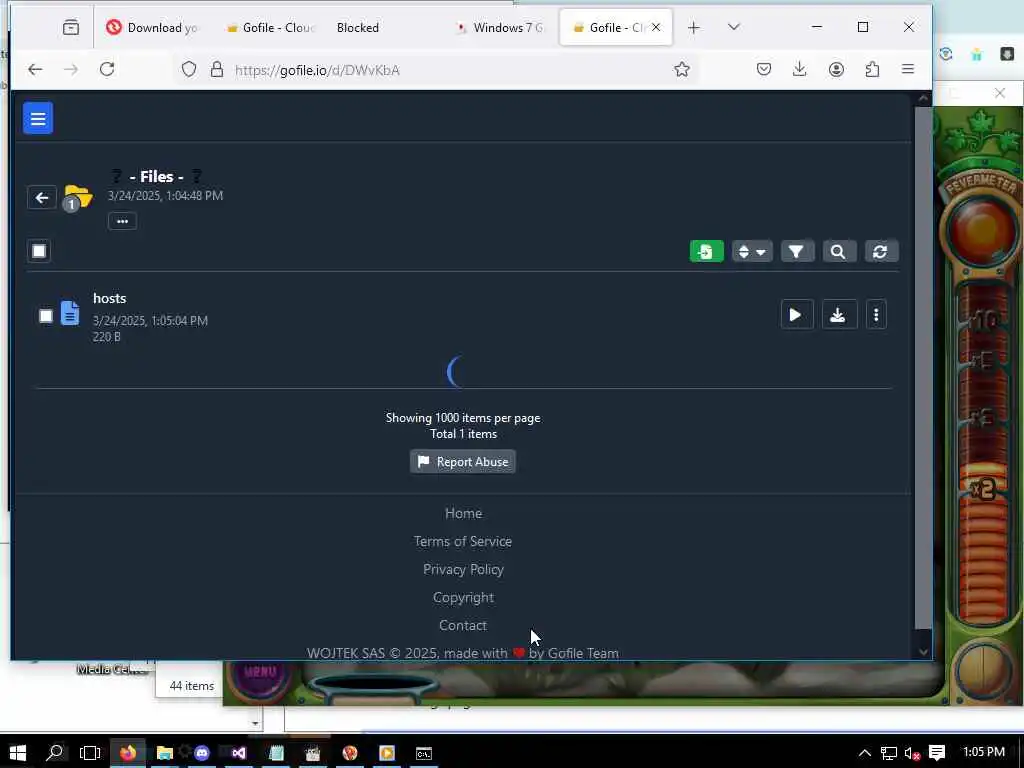The height and width of the screenshot is (768, 1024).
Task: Click the Fever Meter orb in game window
Action: [981, 231]
